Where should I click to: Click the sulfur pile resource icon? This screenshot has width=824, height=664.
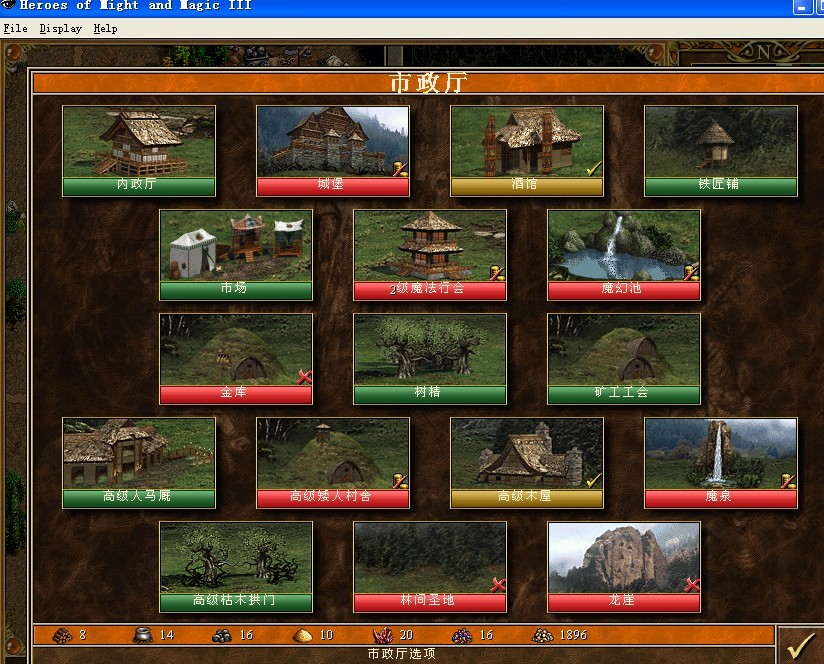click(x=302, y=636)
